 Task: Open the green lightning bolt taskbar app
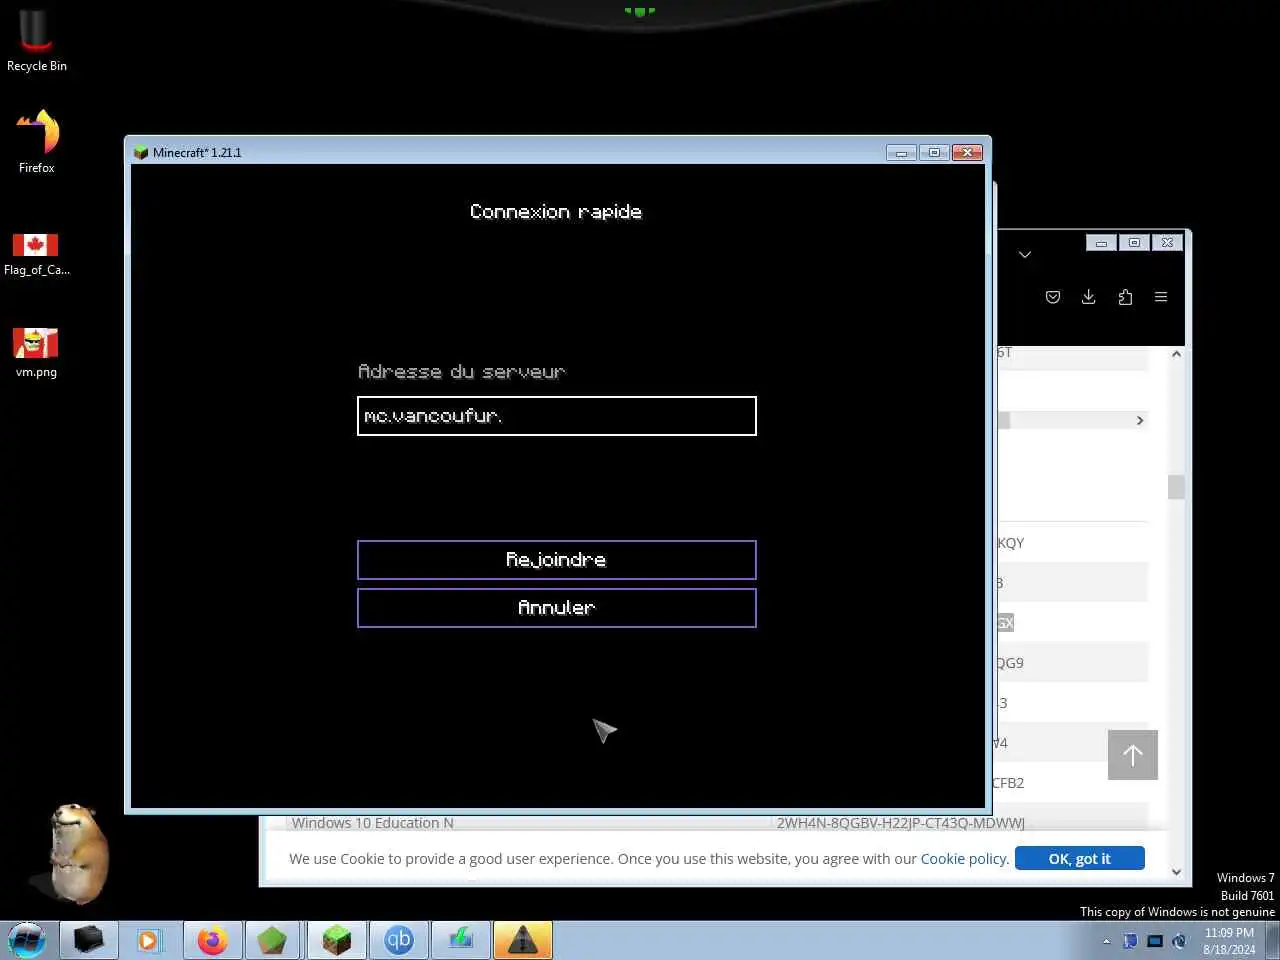461,940
